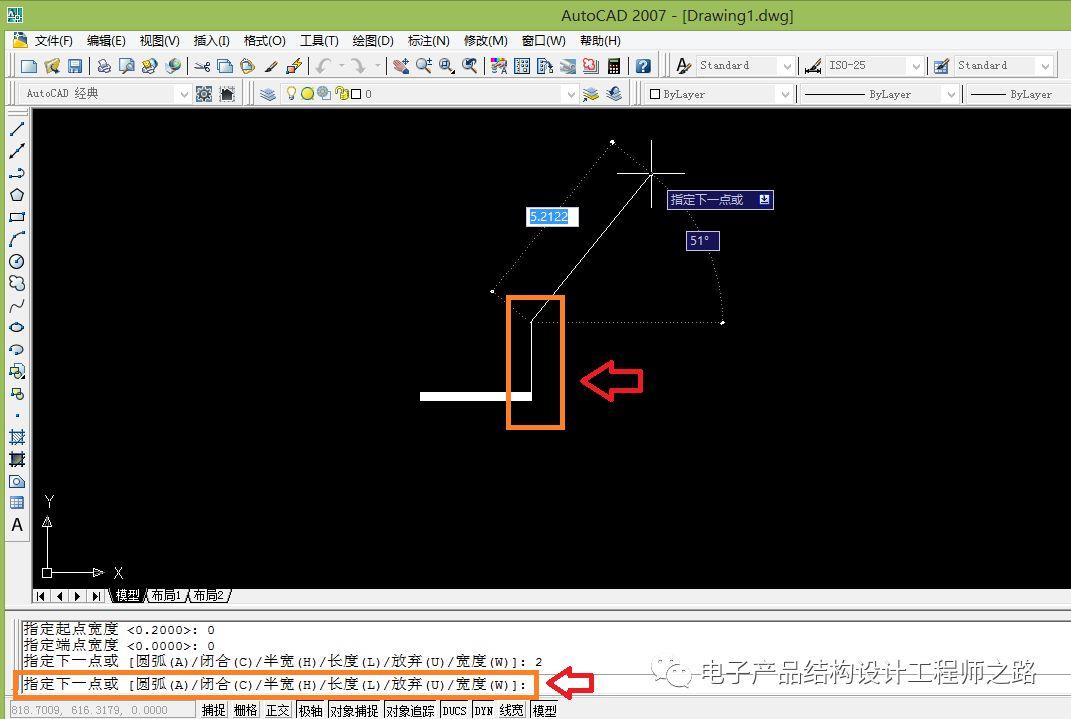The height and width of the screenshot is (719, 1071).
Task: Select the Hatch tool
Action: click(x=17, y=437)
